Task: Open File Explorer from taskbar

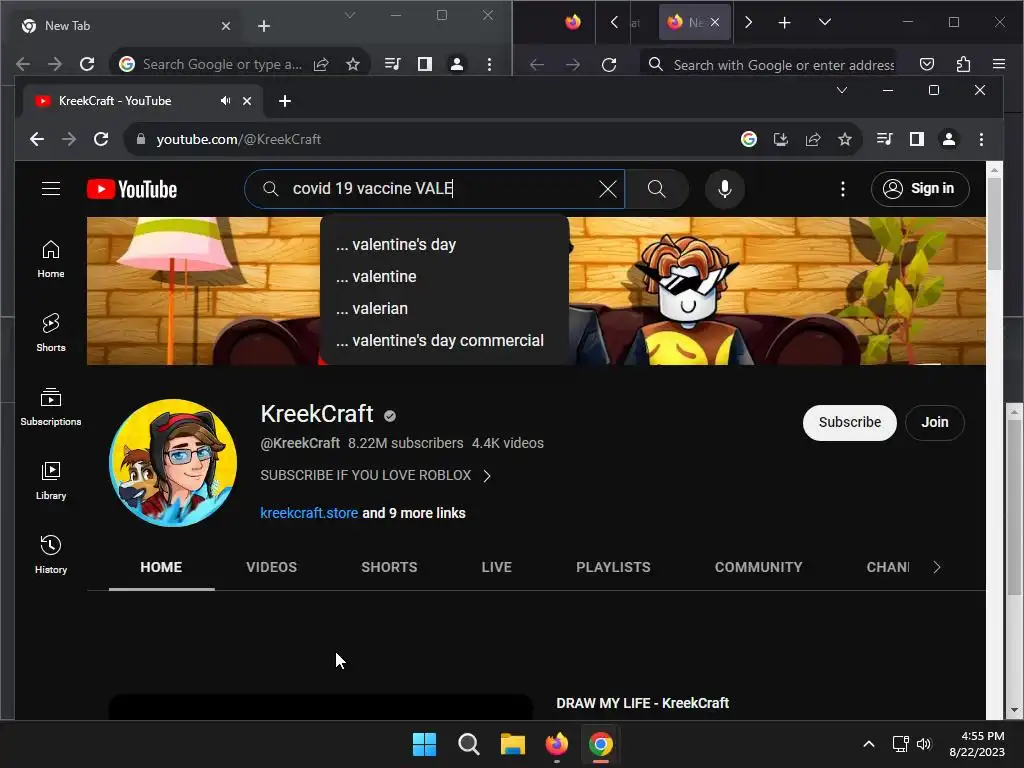Action: coord(513,744)
